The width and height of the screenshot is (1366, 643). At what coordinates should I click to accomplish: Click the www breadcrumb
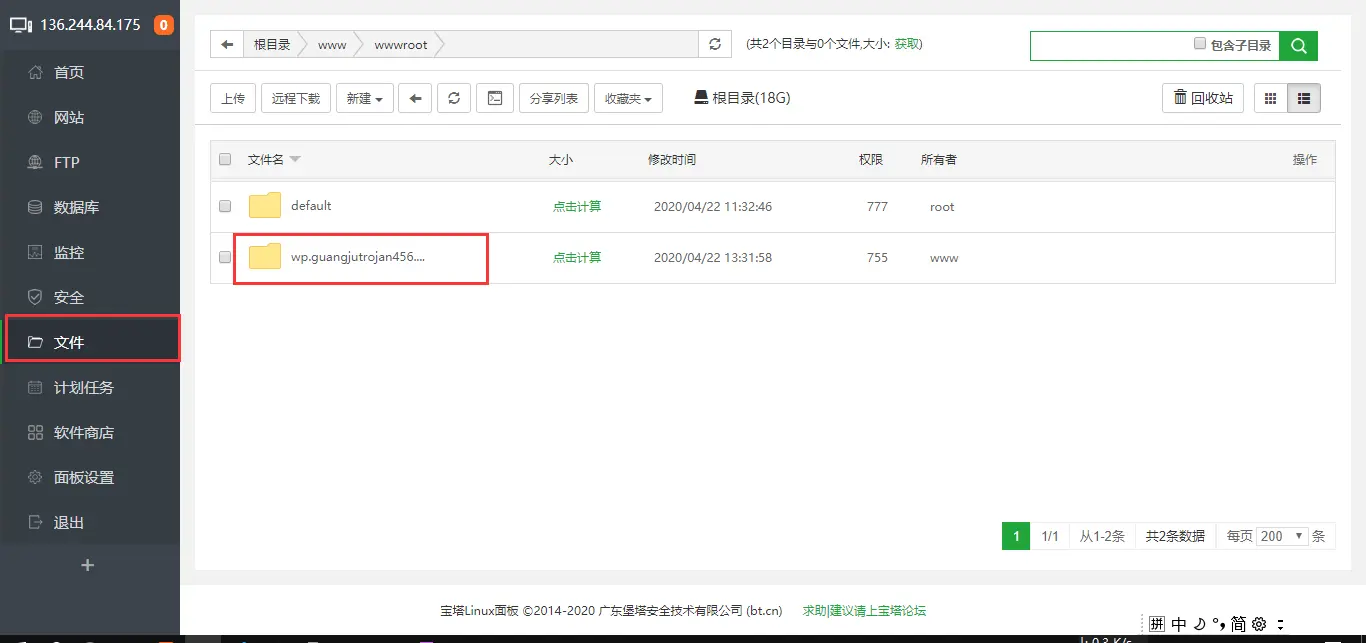click(332, 44)
